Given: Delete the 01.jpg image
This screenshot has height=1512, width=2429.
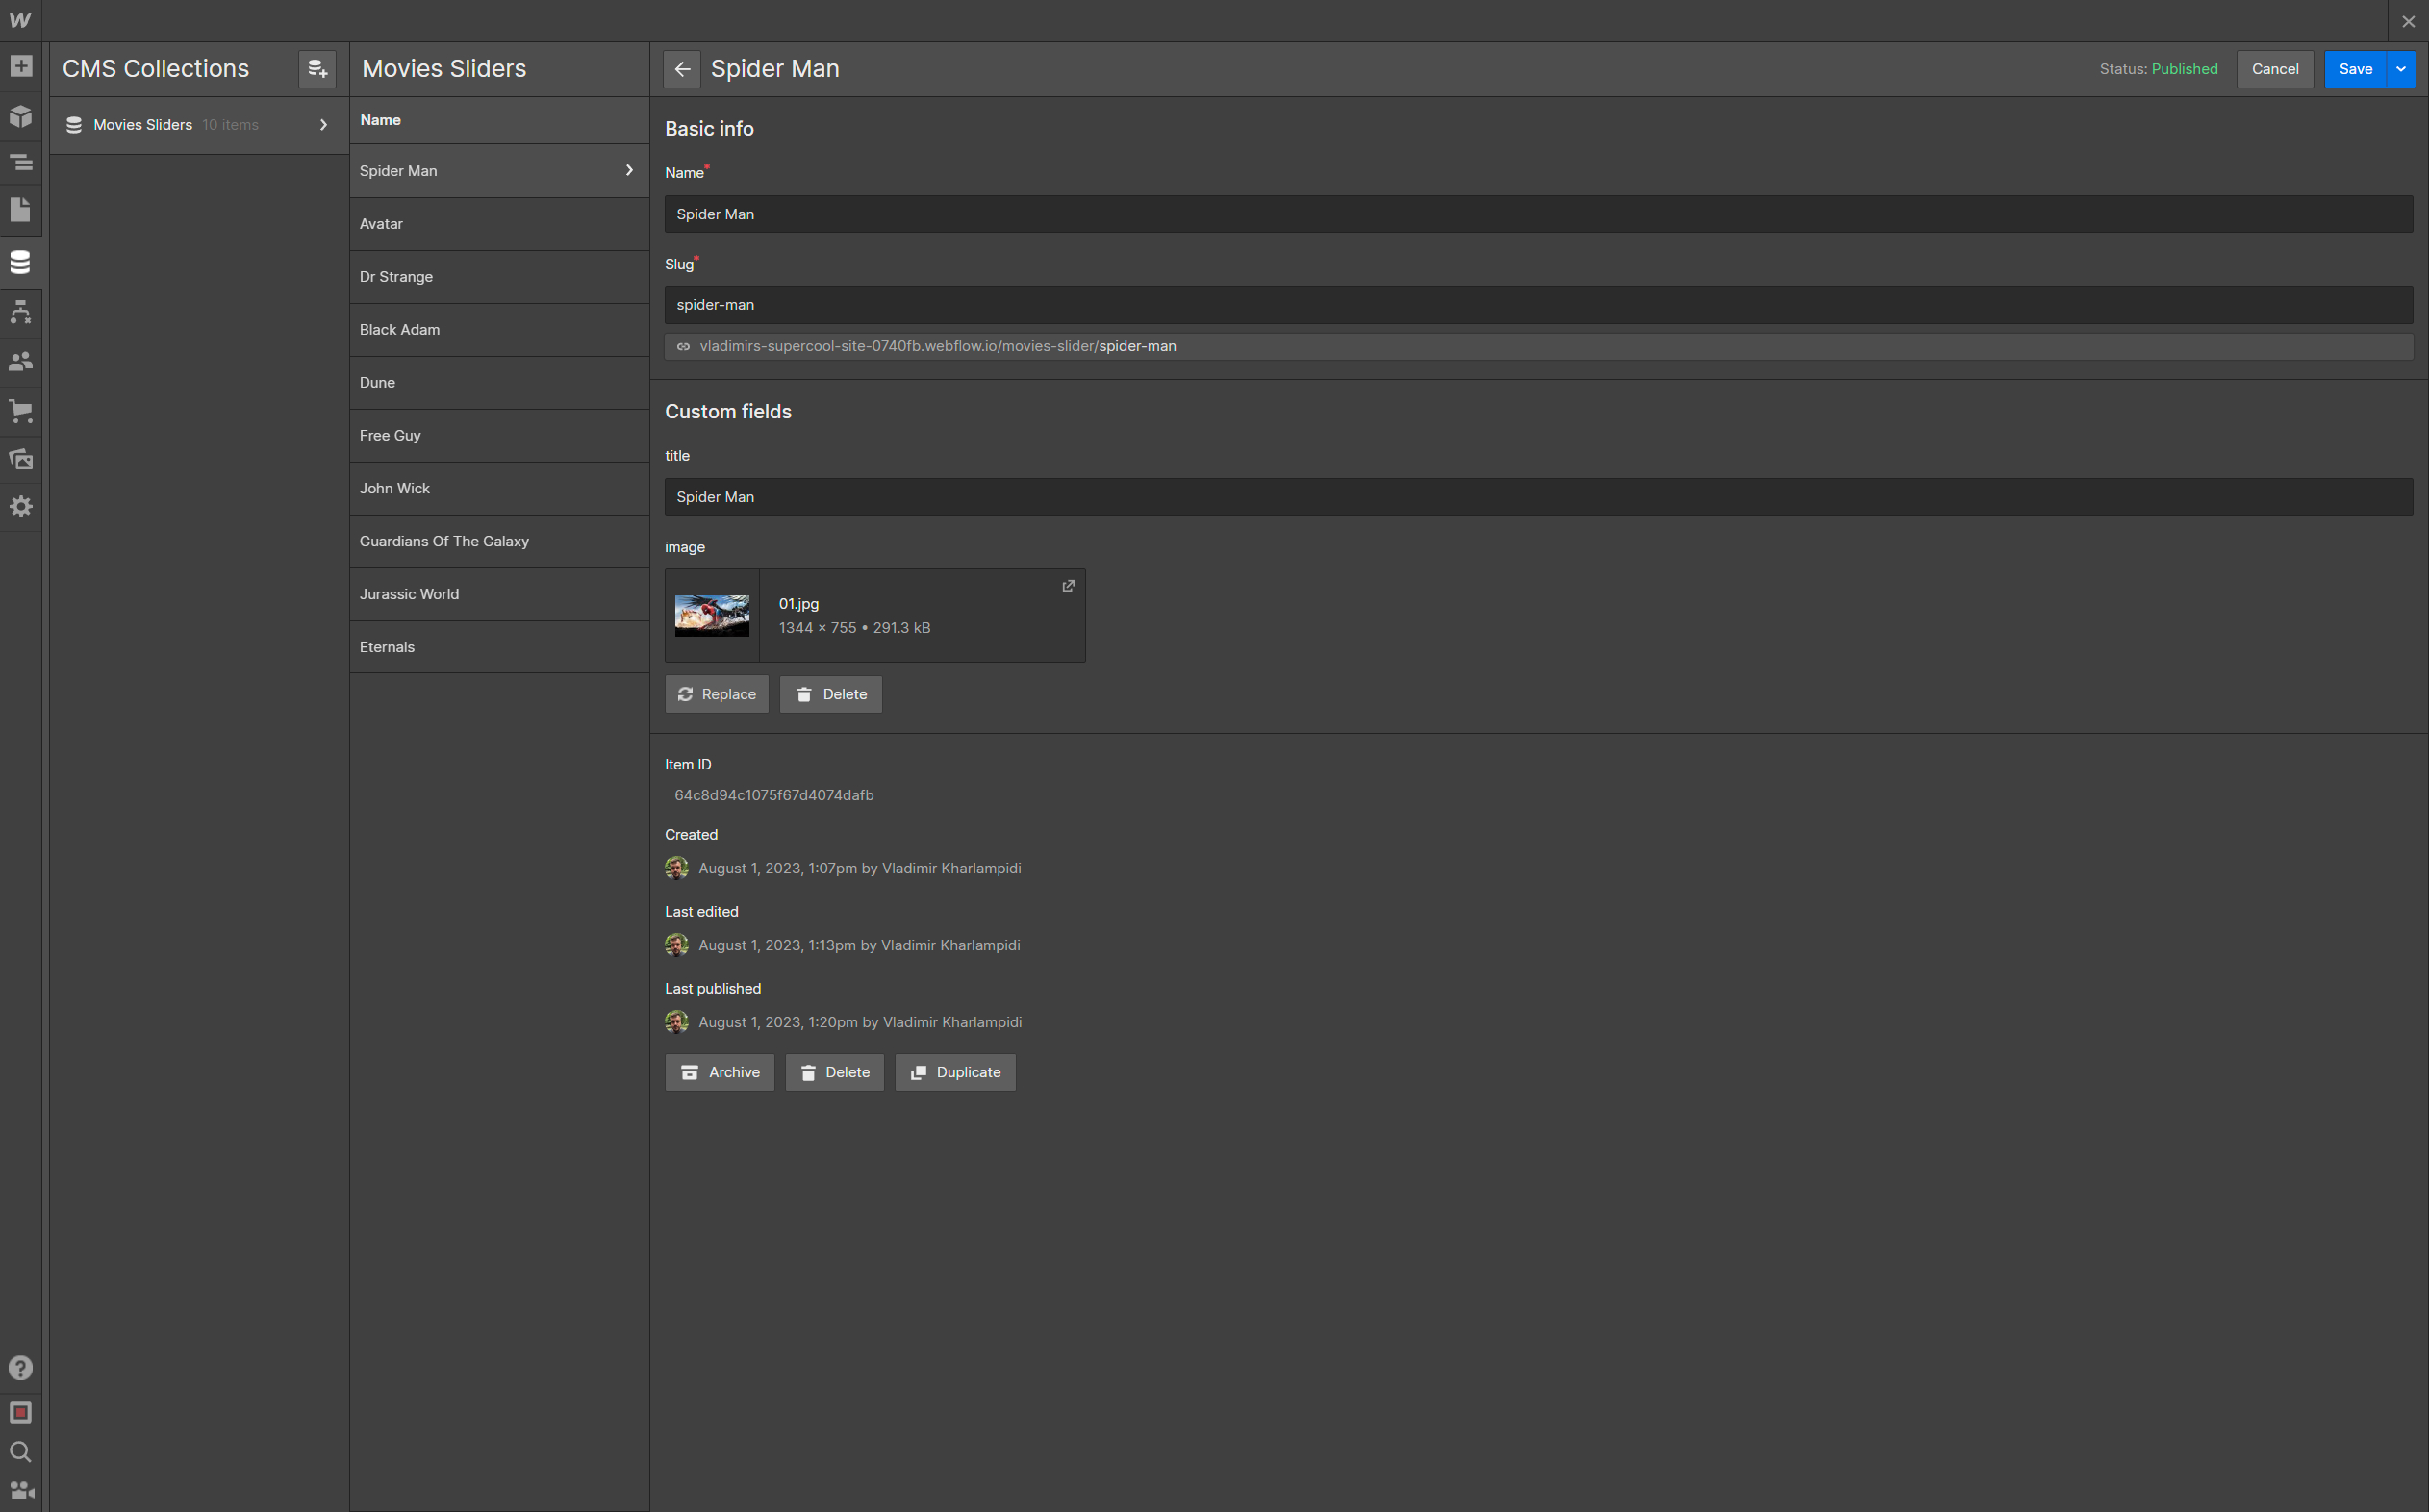Looking at the screenshot, I should coord(831,694).
